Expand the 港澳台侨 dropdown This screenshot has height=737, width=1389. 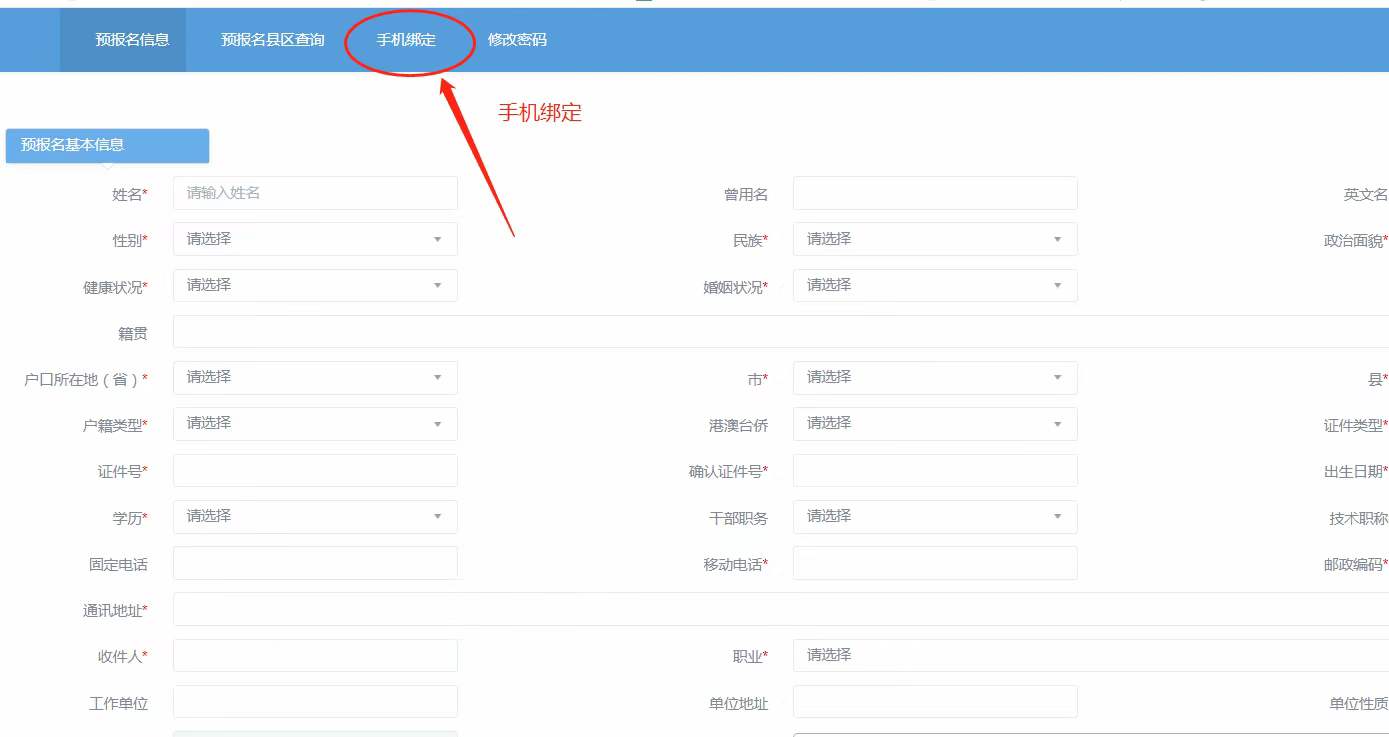pyautogui.click(x=935, y=424)
